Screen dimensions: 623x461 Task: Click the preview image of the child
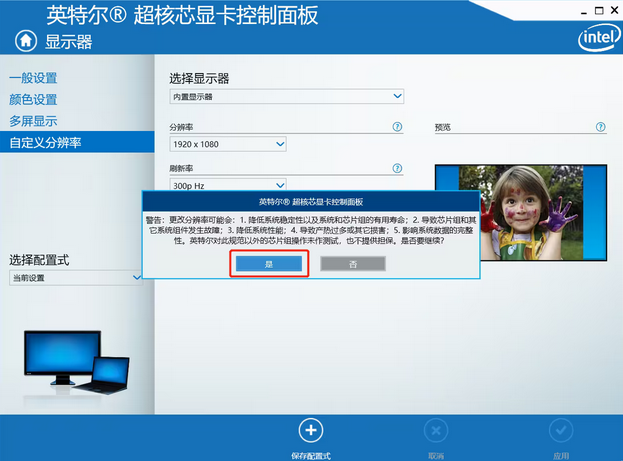[x=543, y=213]
